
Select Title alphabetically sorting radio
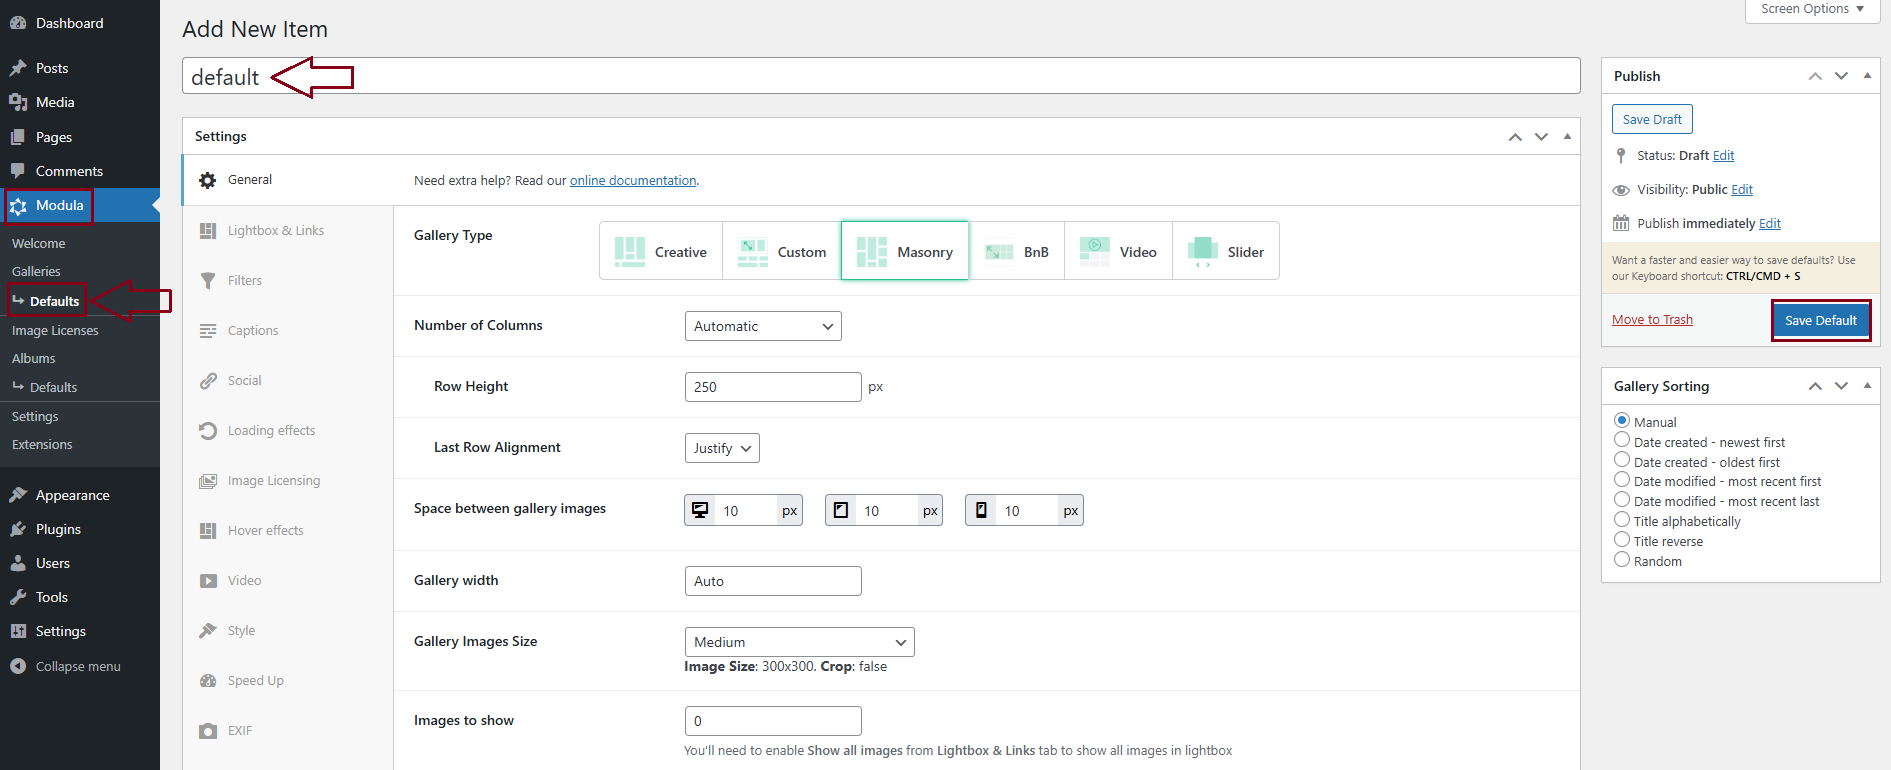[1622, 520]
